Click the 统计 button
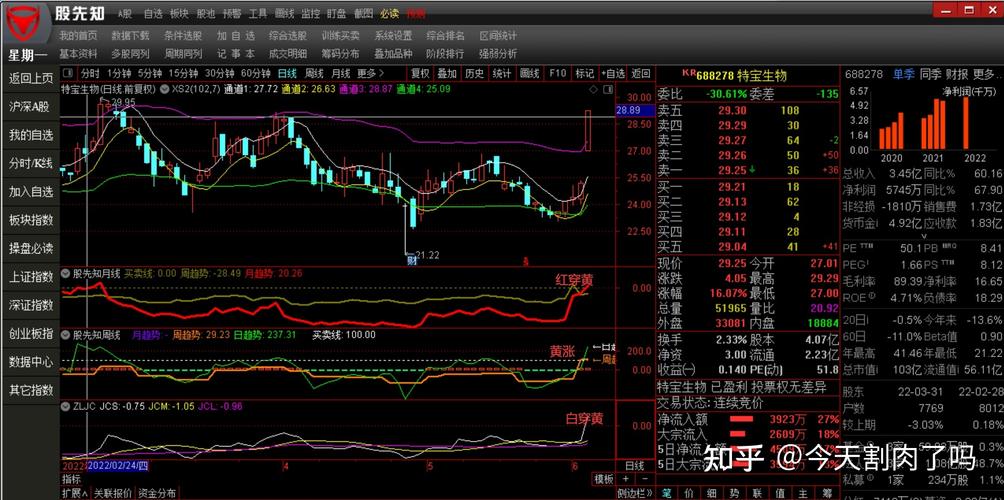 click(x=502, y=73)
